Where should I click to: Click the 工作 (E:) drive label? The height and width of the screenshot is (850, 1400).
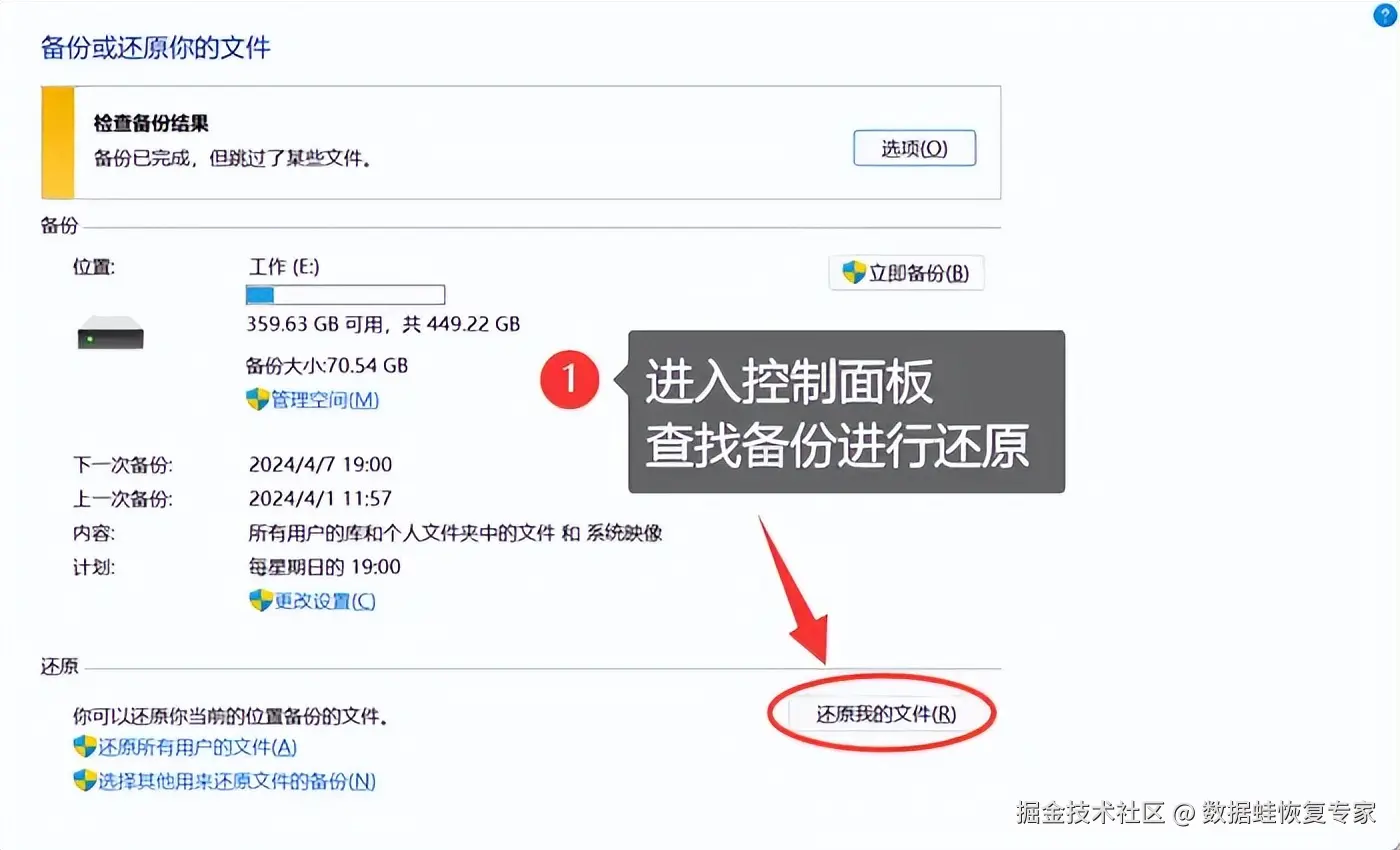coord(284,267)
